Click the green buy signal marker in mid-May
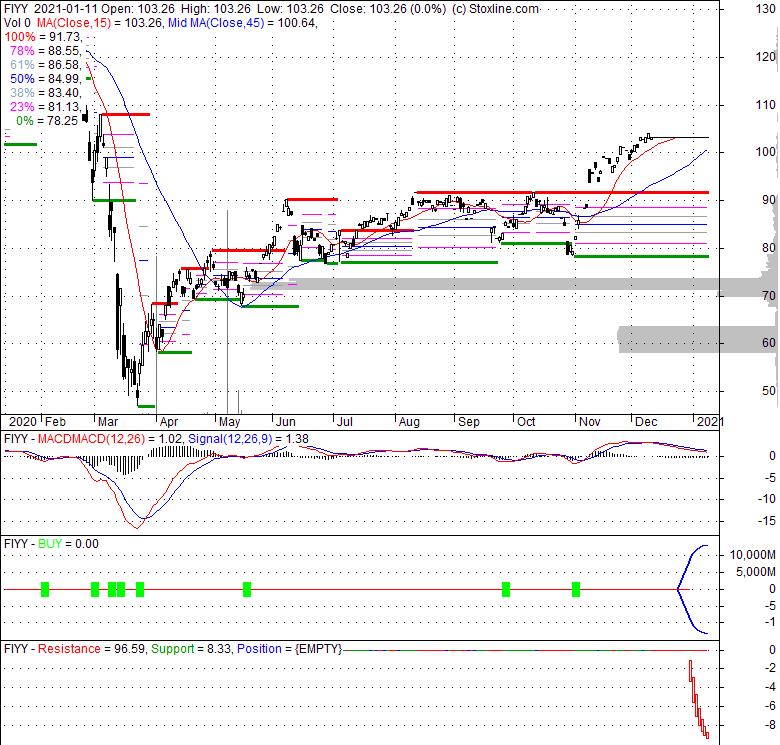The width and height of the screenshot is (780, 745). (x=247, y=589)
